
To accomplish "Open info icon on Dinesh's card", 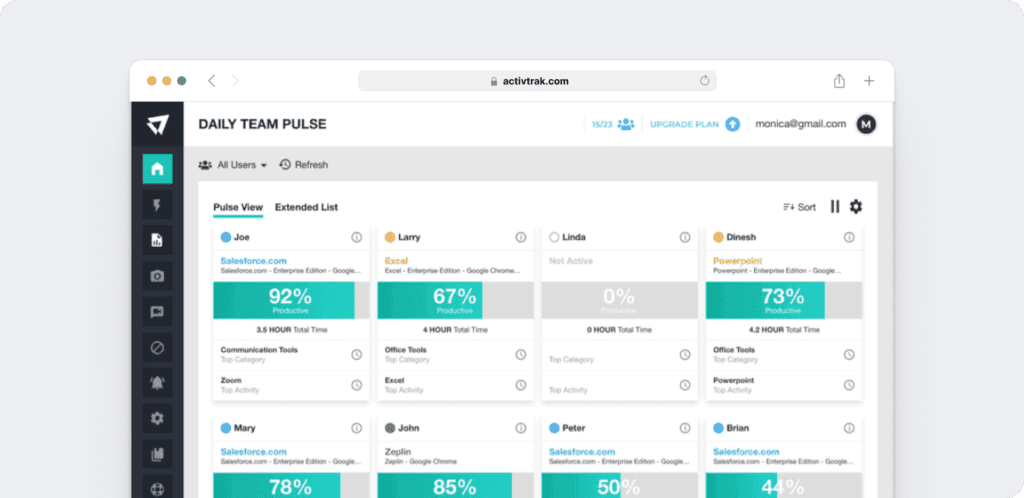I will point(849,238).
